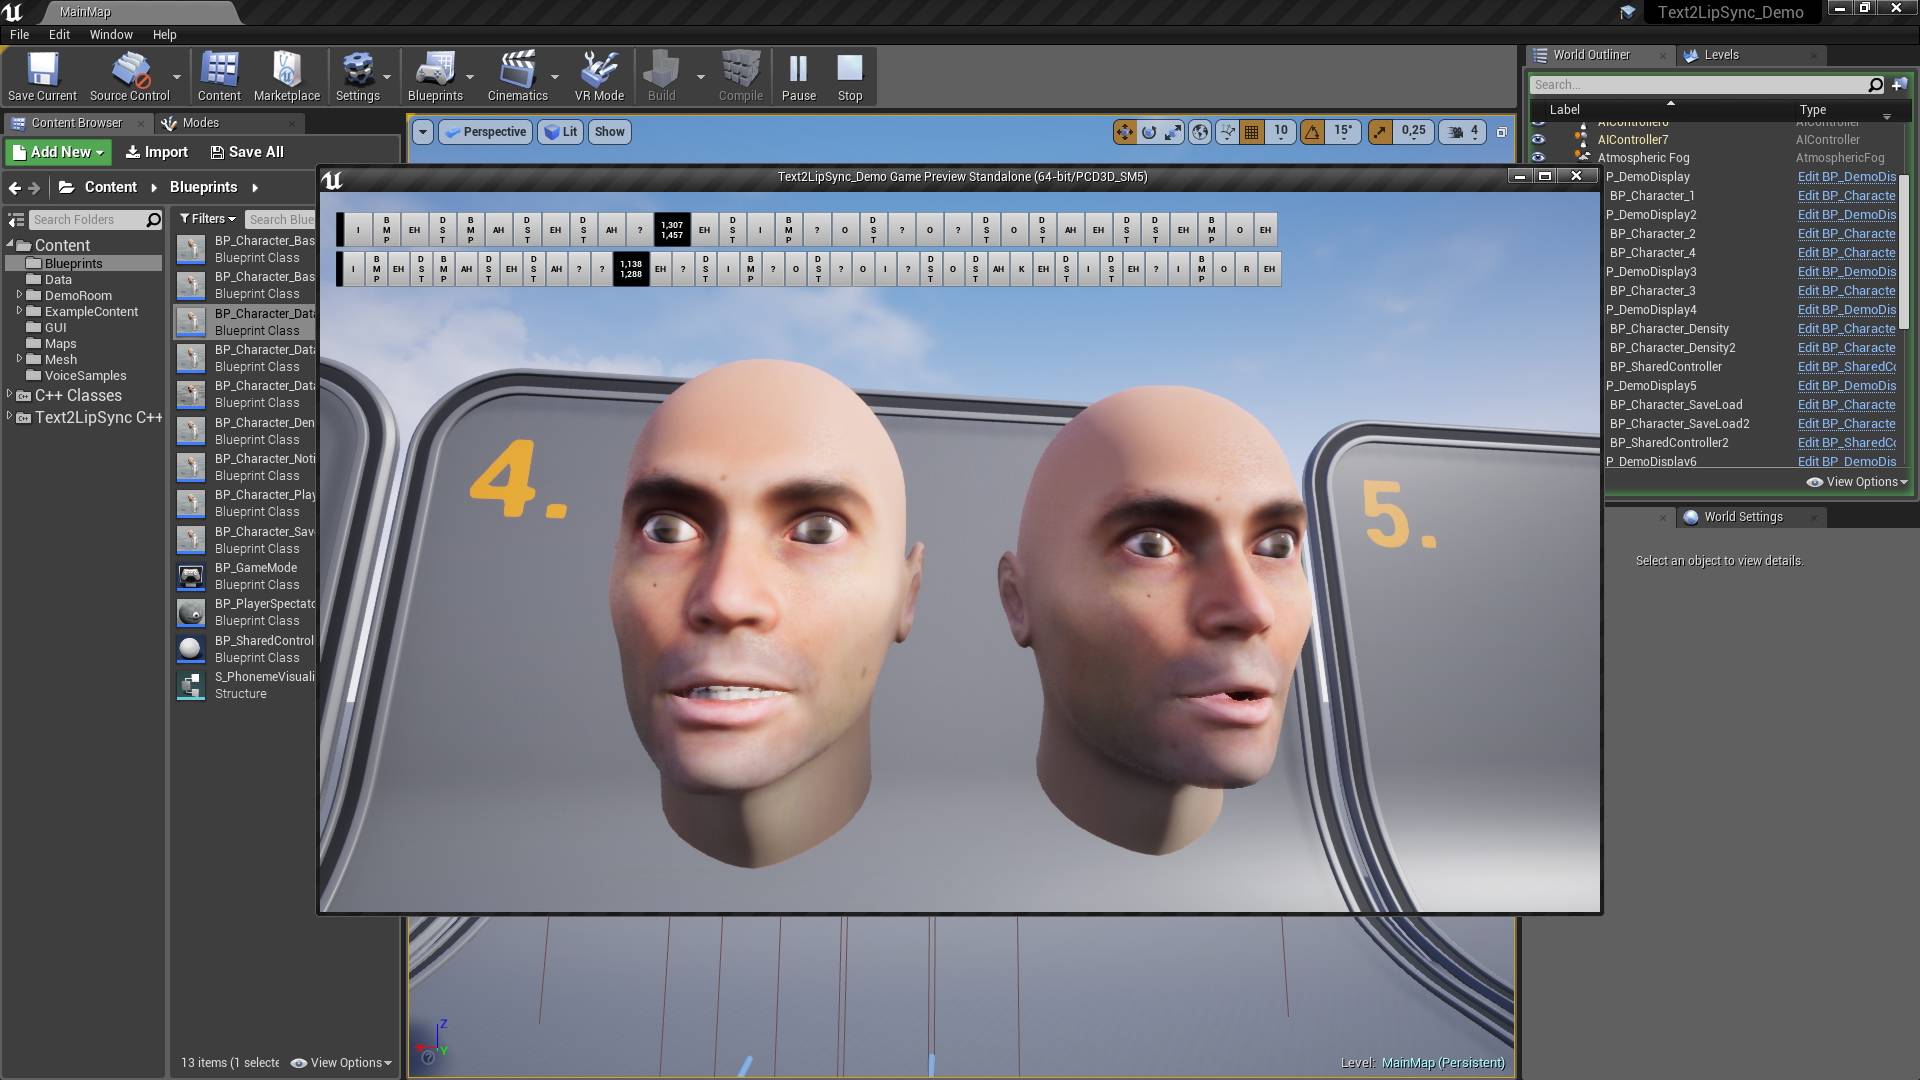Screen dimensions: 1920x1080
Task: Switch to the Levels tab
Action: (1721, 55)
